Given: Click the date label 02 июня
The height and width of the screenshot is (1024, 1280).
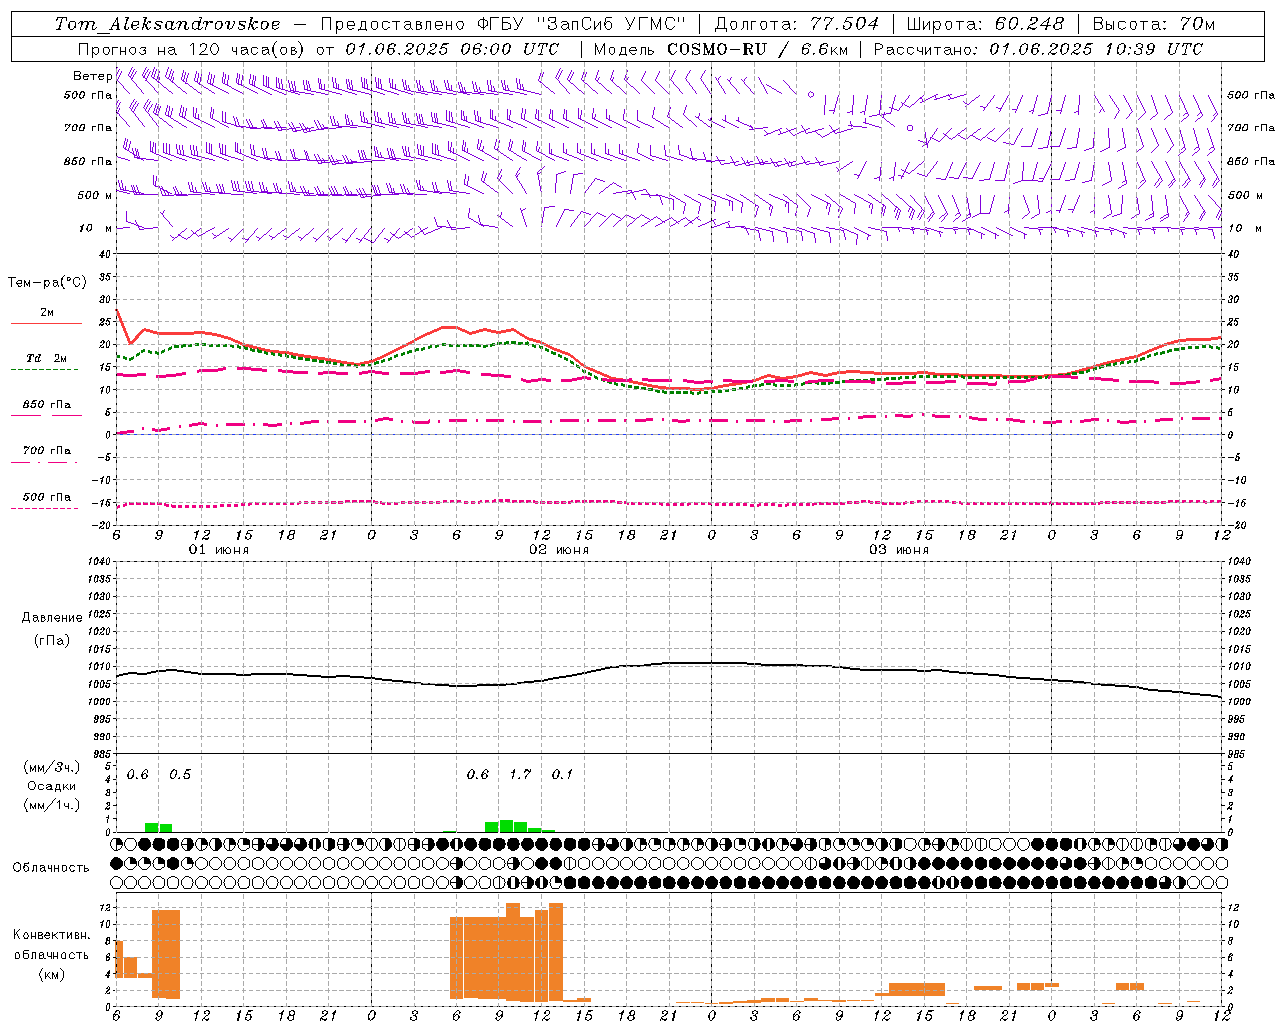Looking at the screenshot, I should (x=559, y=550).
